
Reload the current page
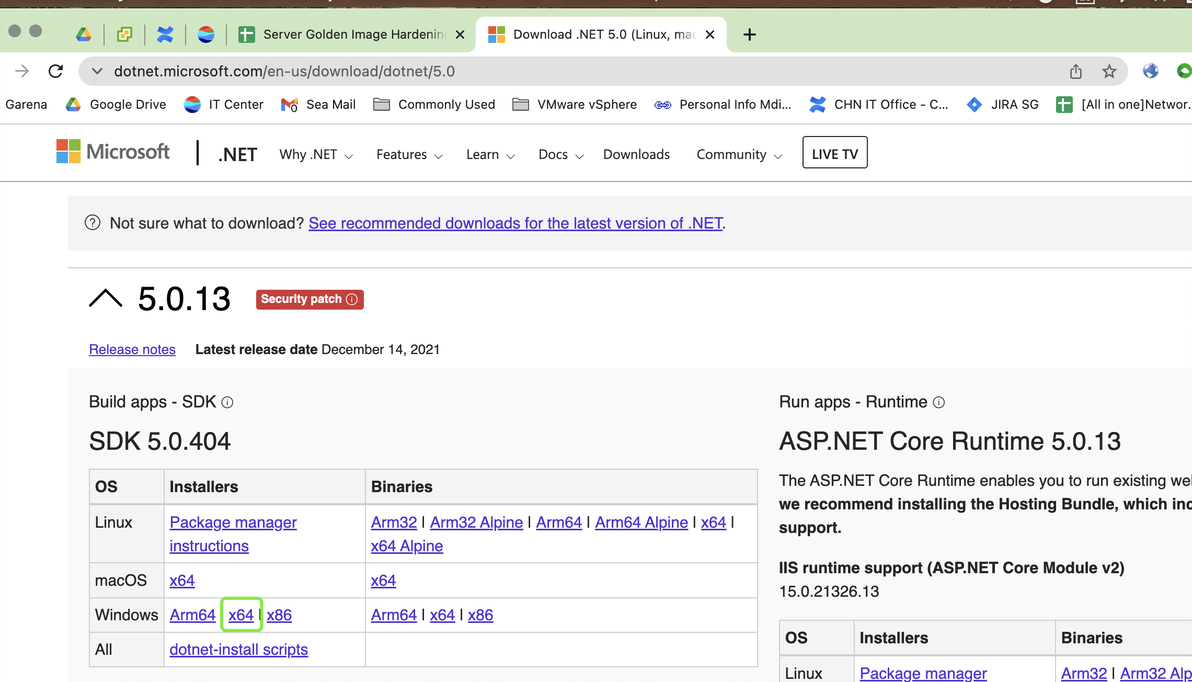coord(55,71)
